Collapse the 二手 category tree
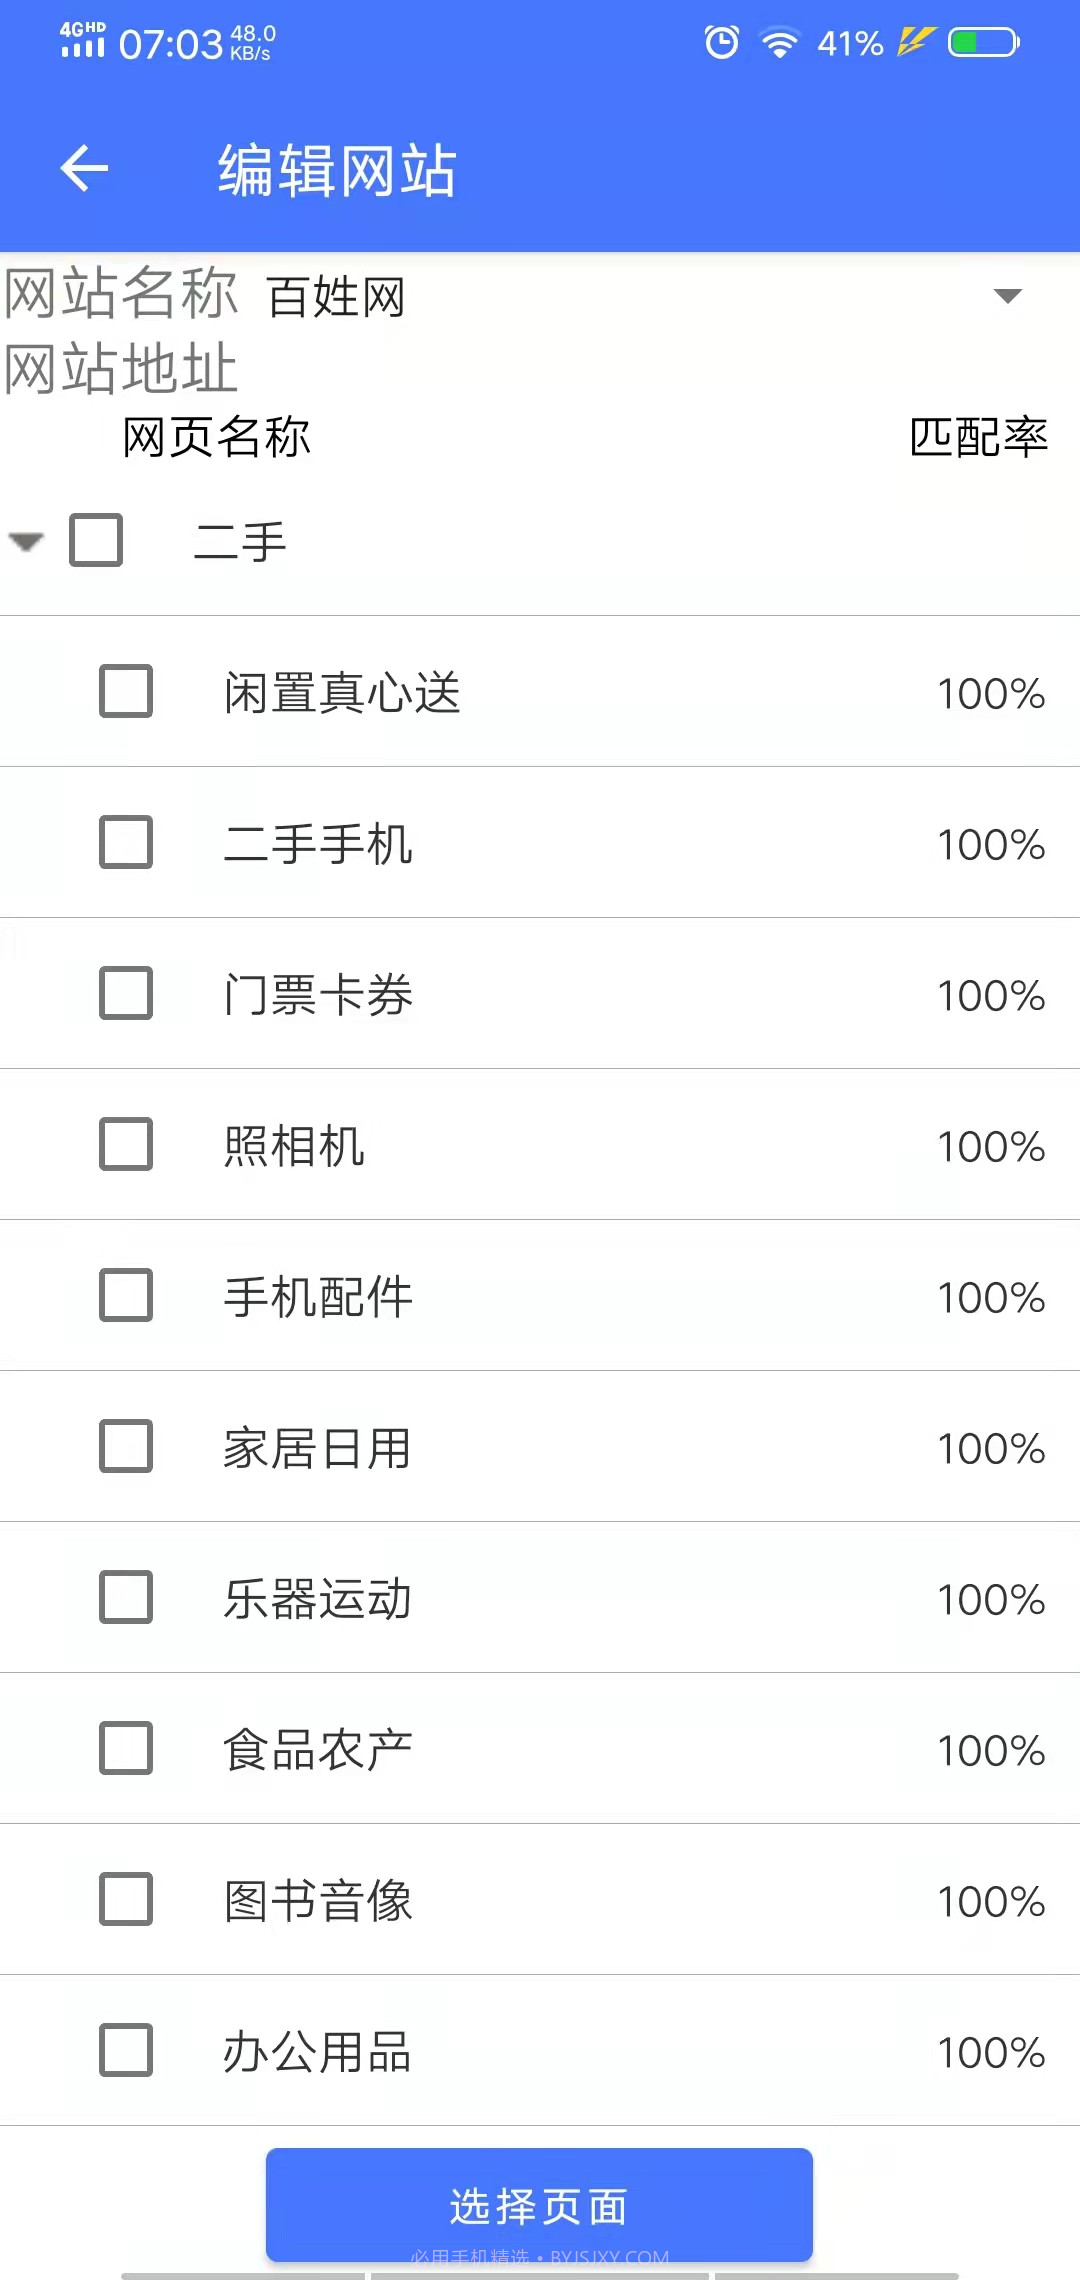This screenshot has width=1080, height=2280. click(26, 541)
